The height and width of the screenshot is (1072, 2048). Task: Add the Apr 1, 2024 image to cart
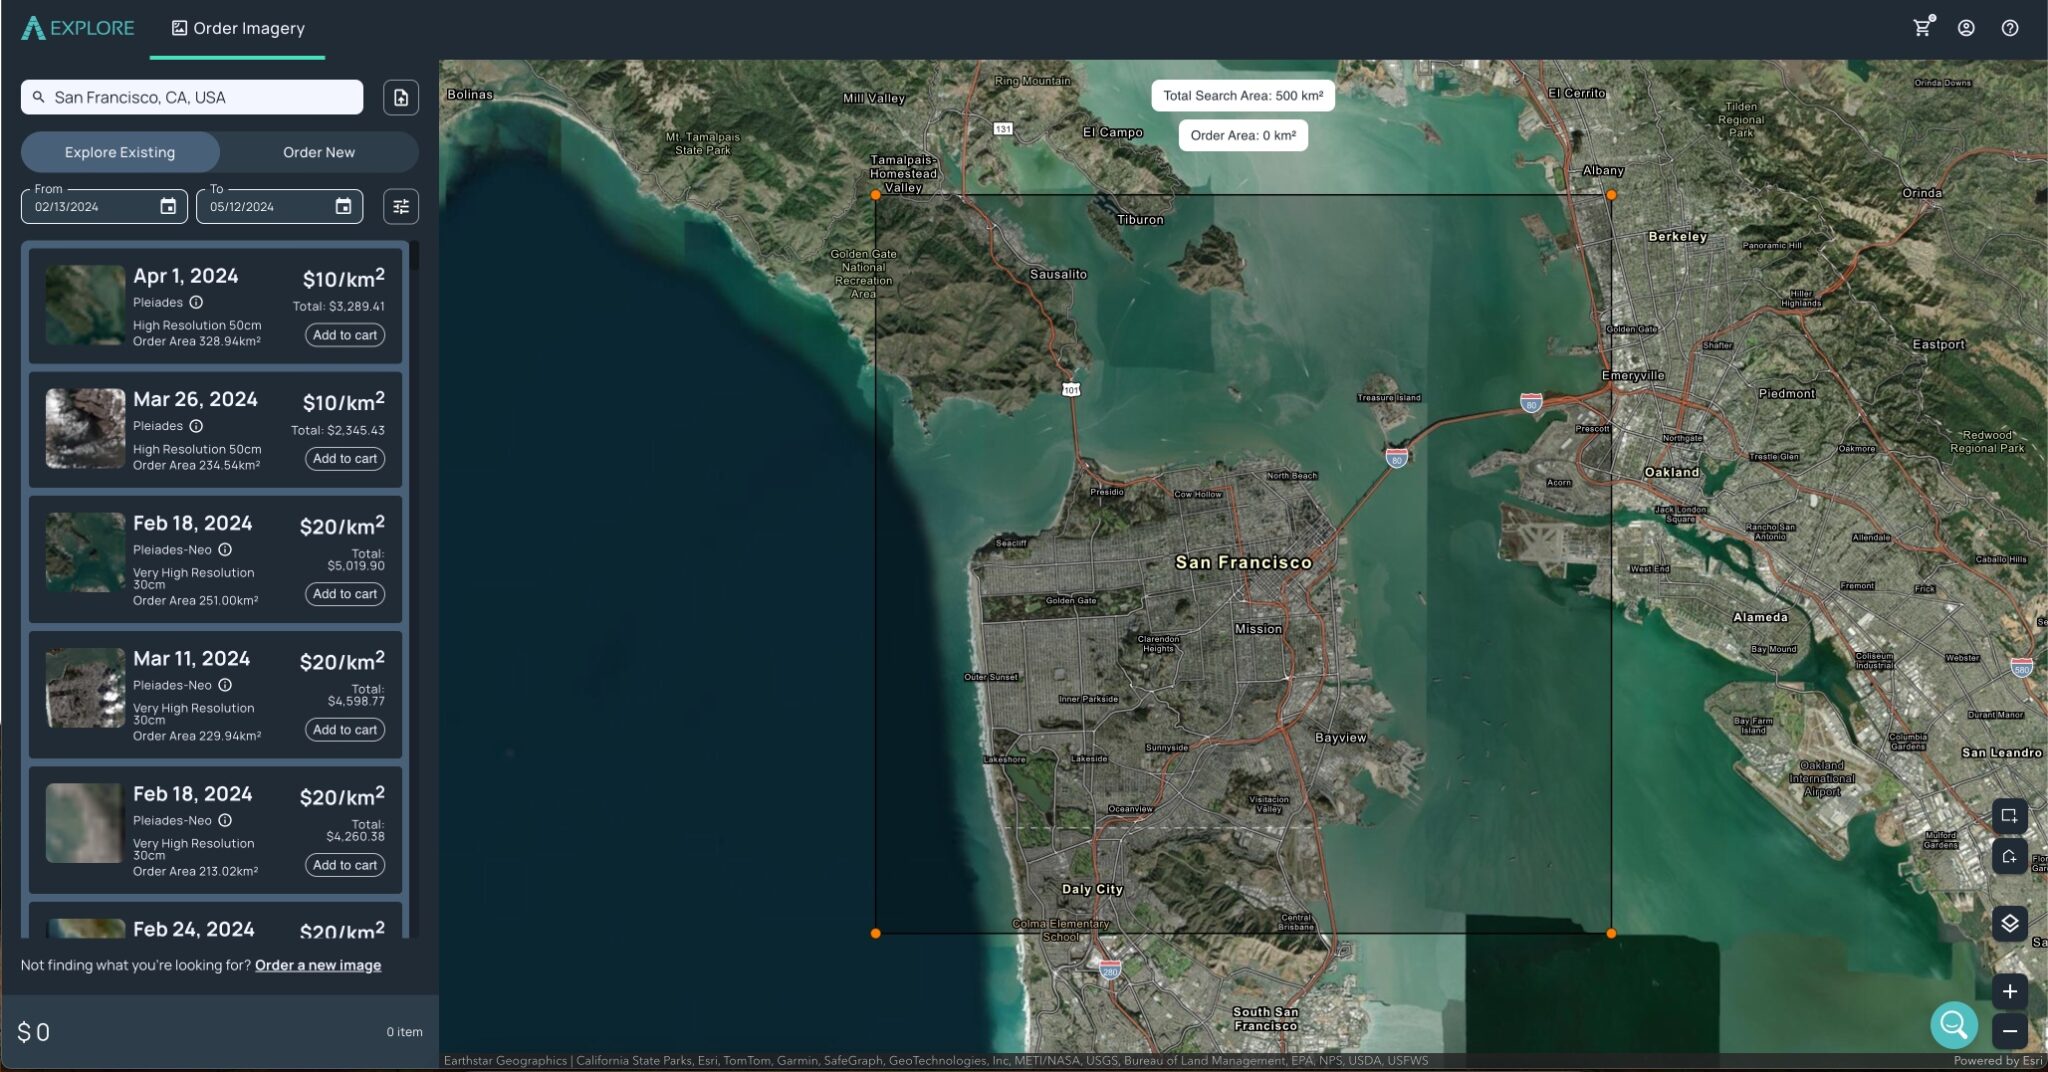tap(344, 335)
